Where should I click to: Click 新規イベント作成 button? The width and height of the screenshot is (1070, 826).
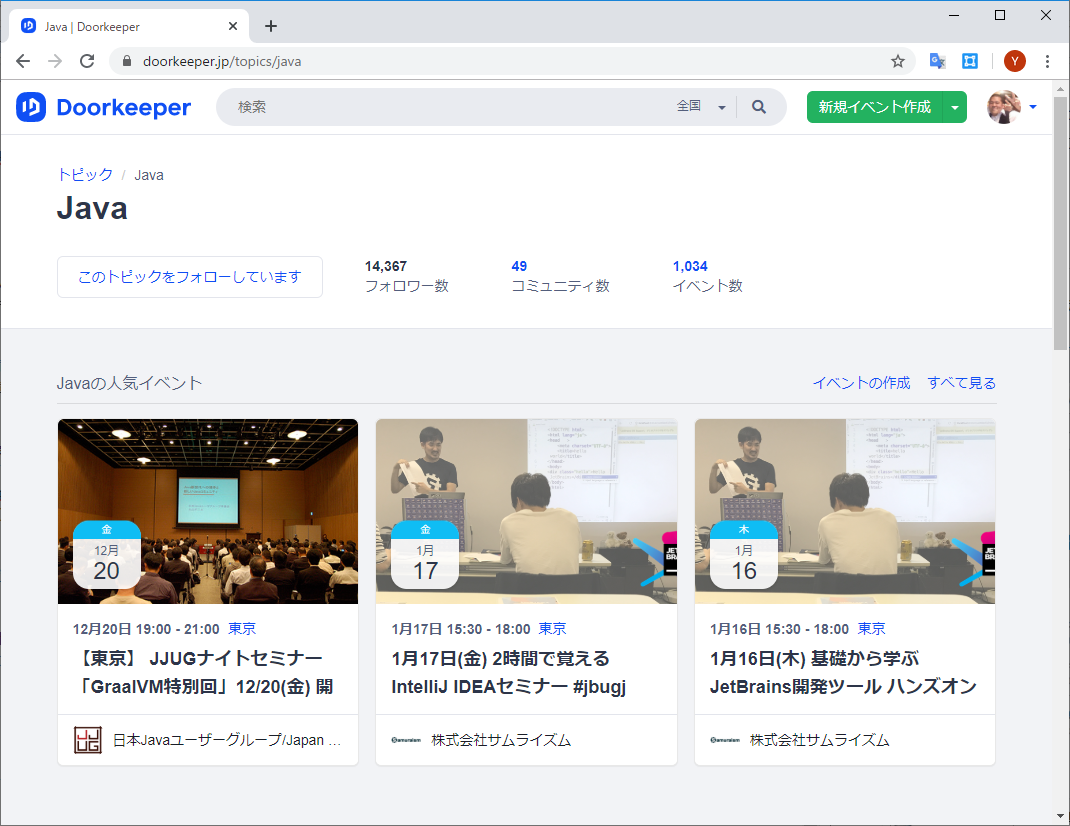pos(875,107)
